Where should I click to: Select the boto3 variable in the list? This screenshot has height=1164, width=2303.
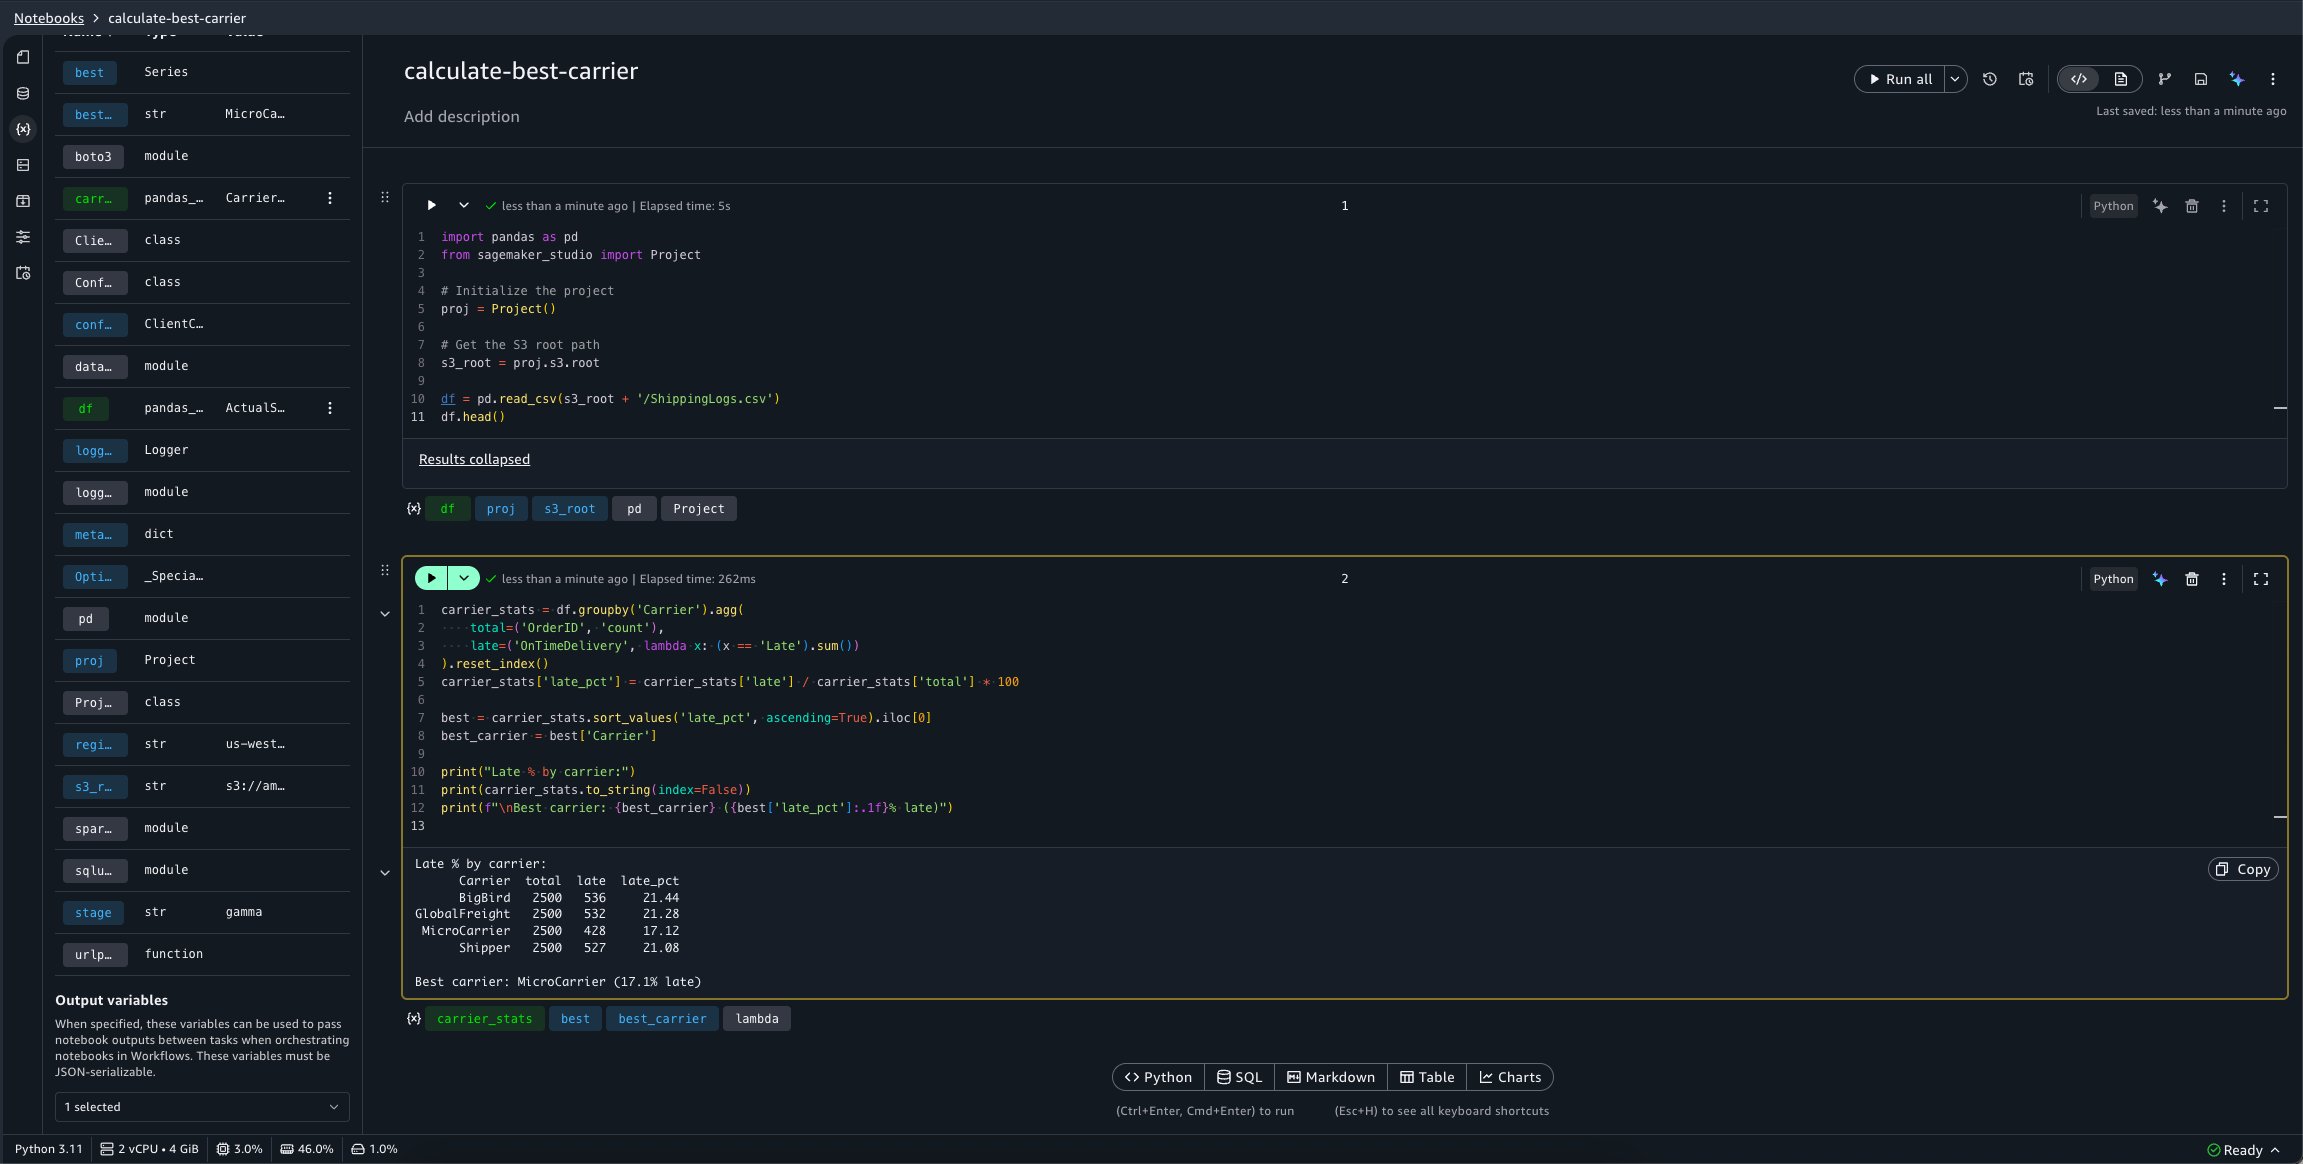[x=93, y=156]
